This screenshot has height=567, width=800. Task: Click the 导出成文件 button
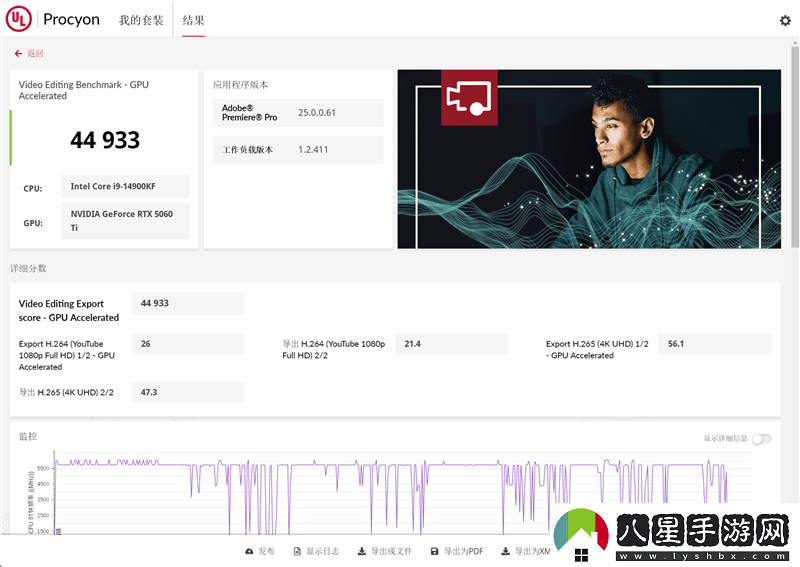coord(390,551)
